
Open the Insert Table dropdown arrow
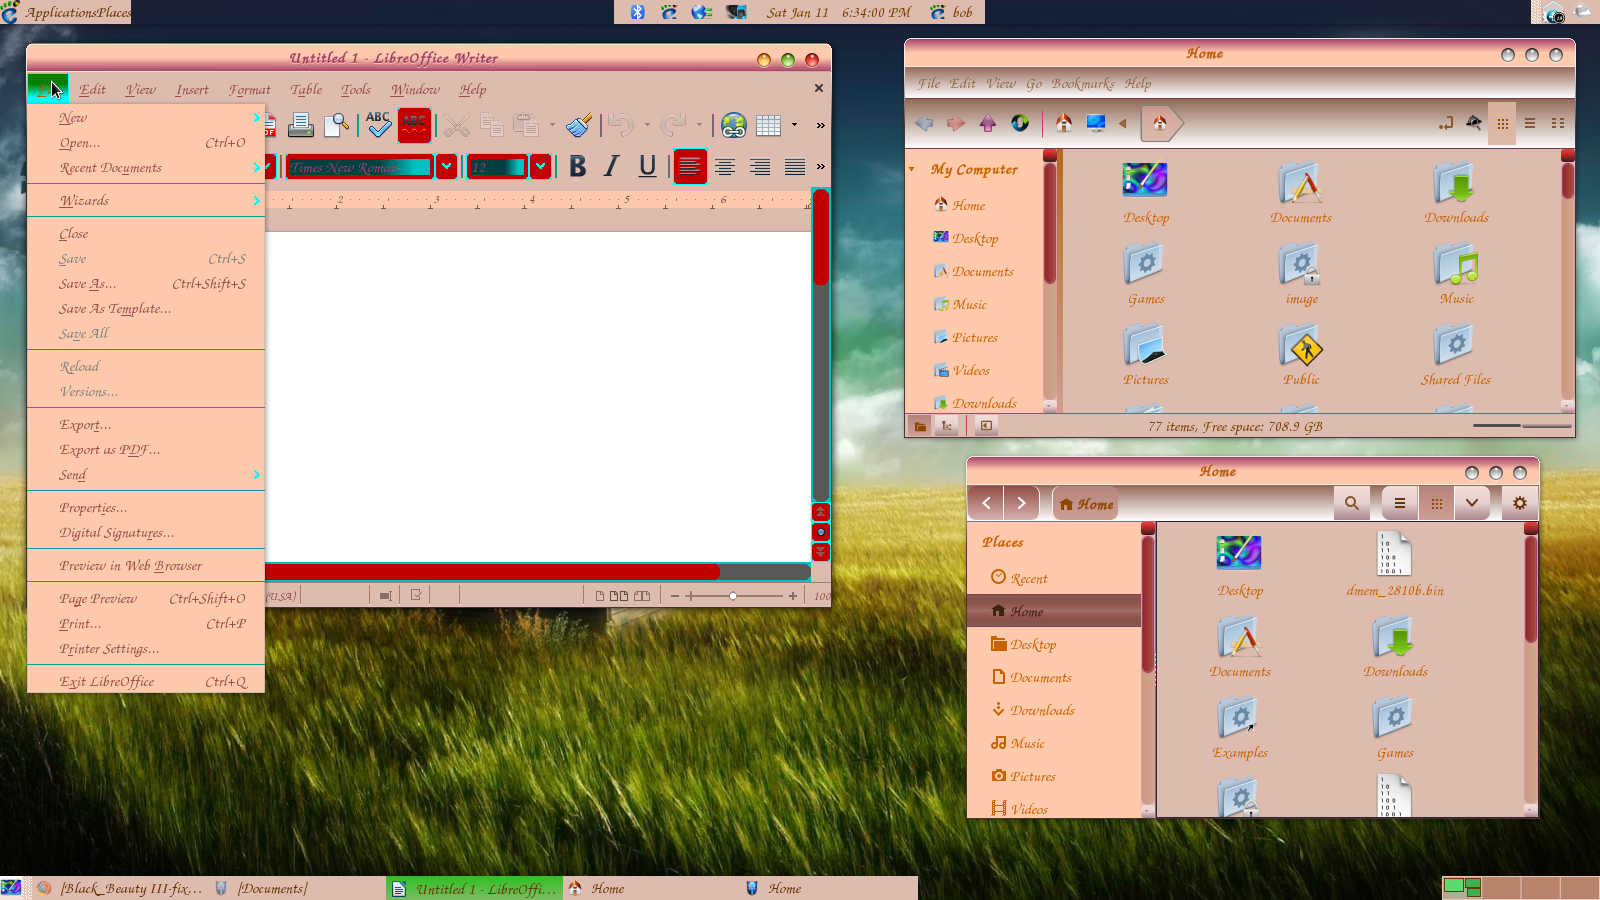coord(794,125)
